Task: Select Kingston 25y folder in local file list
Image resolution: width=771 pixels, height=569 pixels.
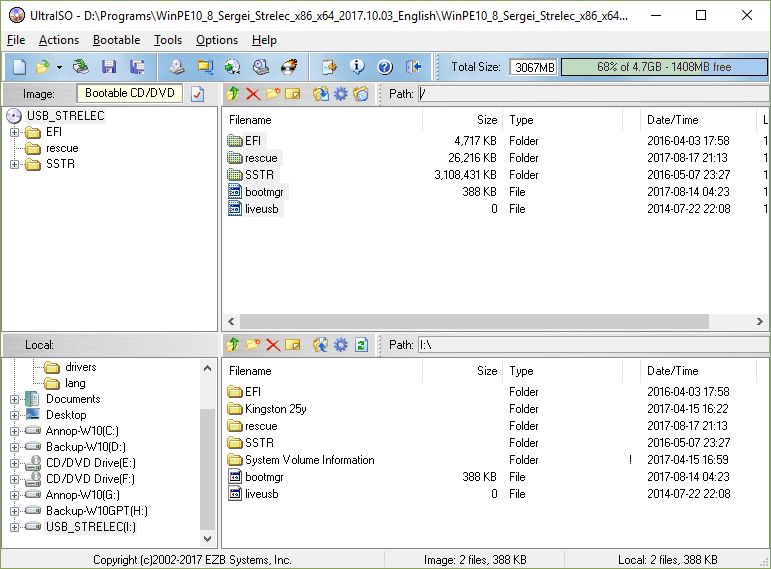Action: tap(275, 409)
